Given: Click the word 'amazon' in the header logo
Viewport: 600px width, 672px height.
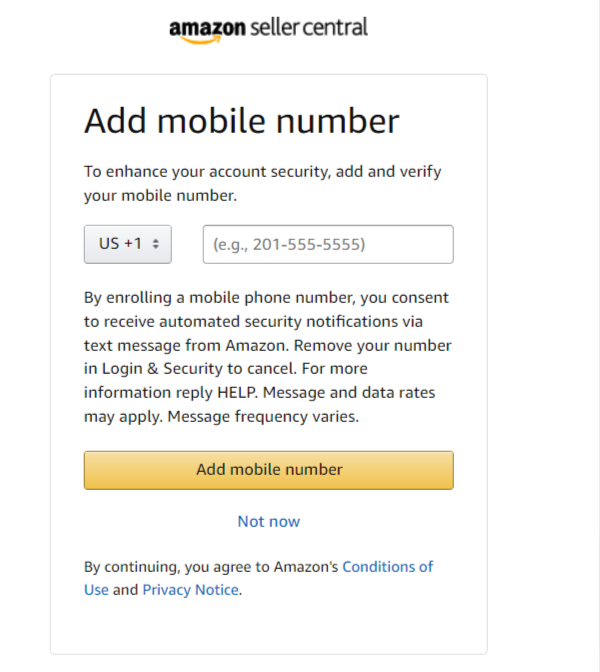Looking at the screenshot, I should [207, 27].
